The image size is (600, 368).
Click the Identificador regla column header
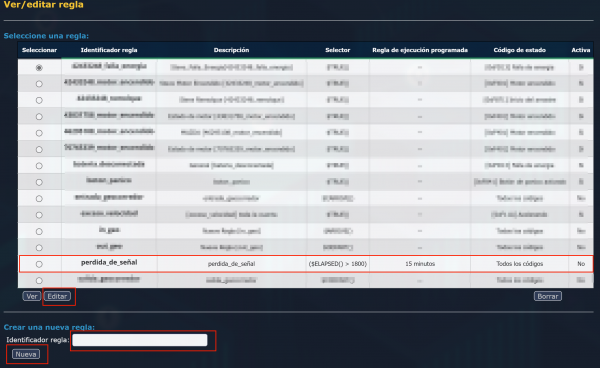tap(109, 50)
